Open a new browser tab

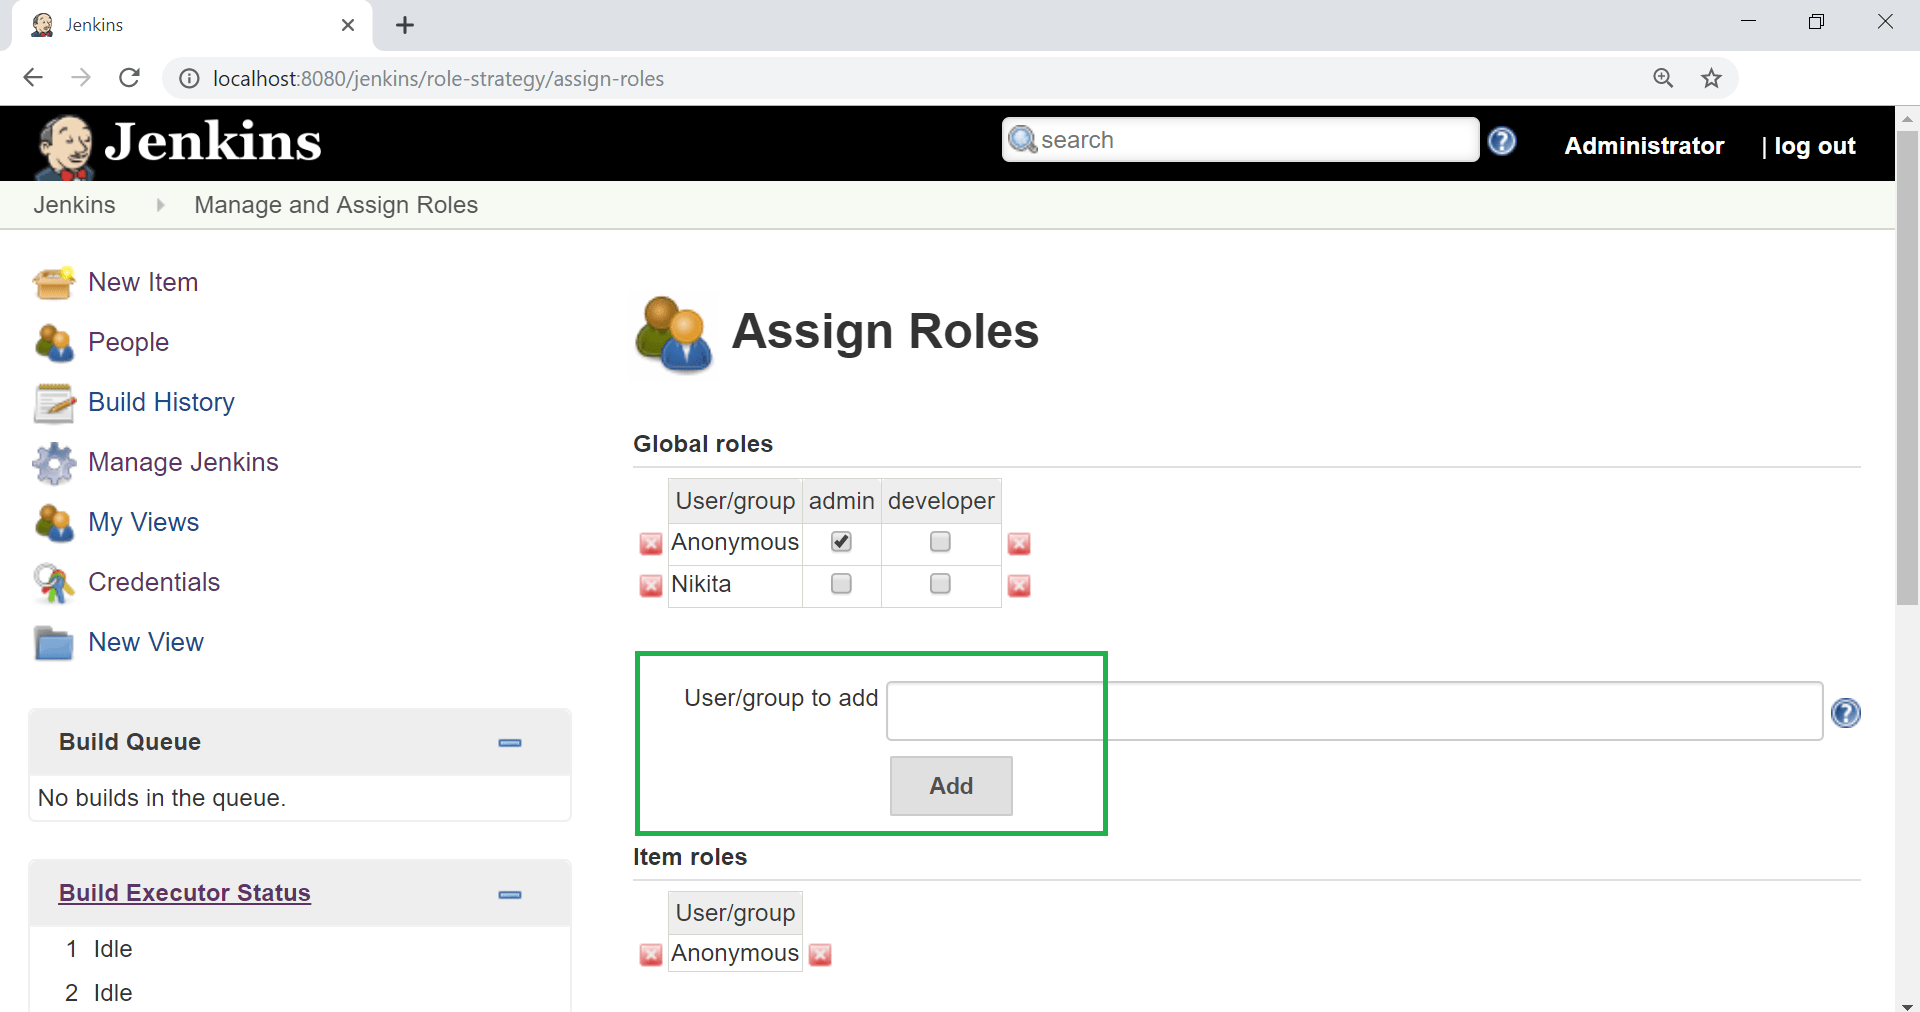click(405, 25)
